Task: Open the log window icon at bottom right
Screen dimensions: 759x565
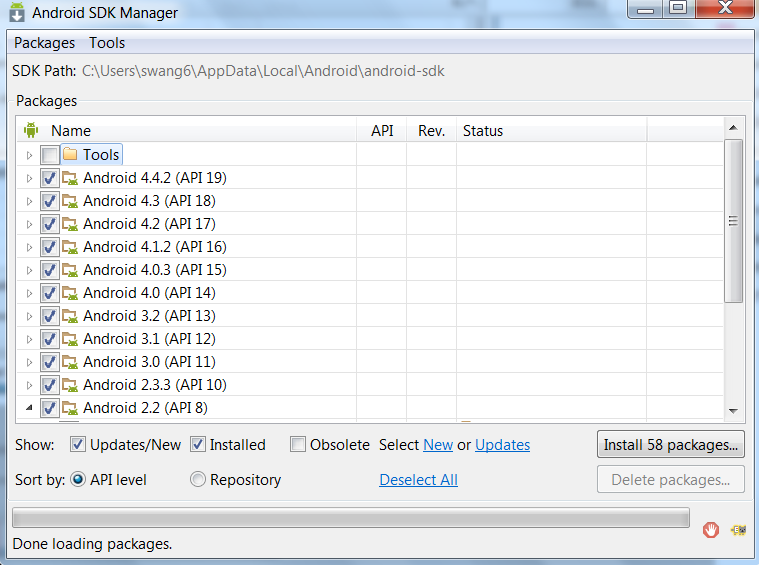Action: coord(738,530)
